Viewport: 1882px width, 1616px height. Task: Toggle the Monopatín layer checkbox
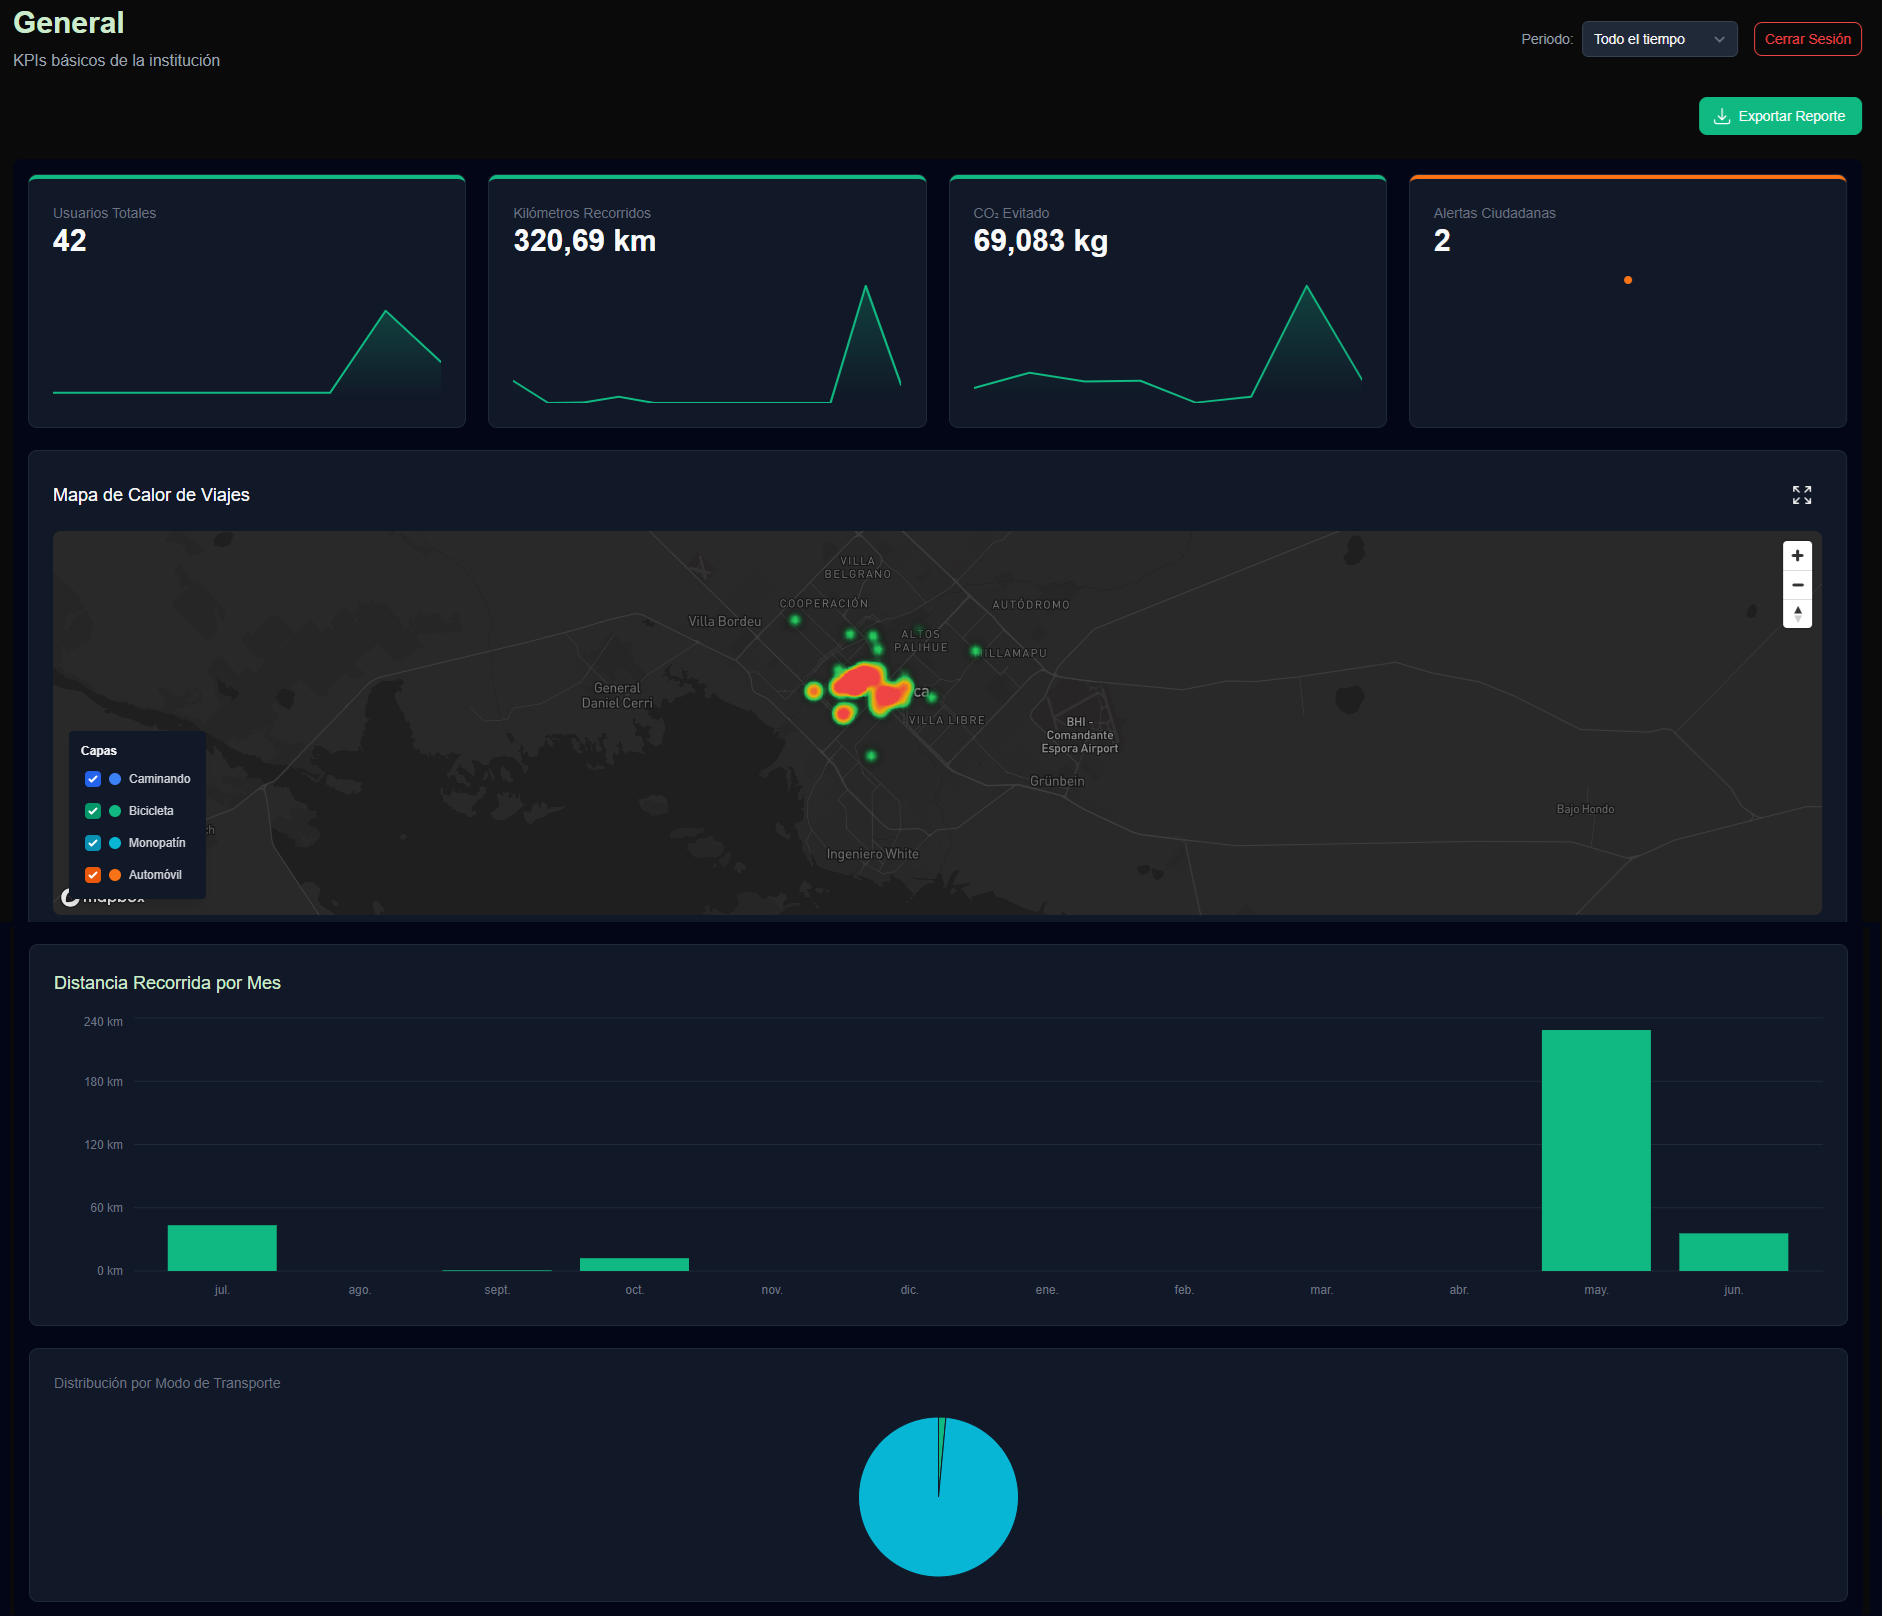tap(93, 843)
